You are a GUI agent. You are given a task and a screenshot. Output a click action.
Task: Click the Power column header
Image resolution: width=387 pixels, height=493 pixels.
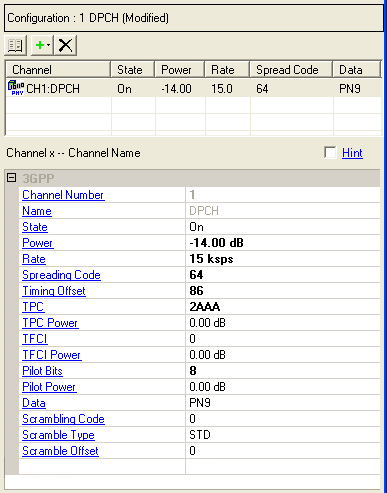click(180, 70)
